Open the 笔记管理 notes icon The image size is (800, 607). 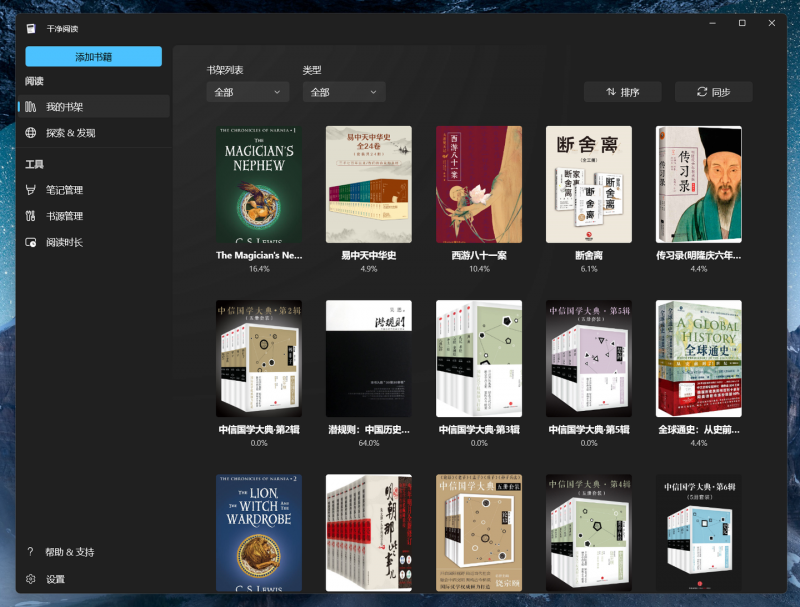(31, 190)
